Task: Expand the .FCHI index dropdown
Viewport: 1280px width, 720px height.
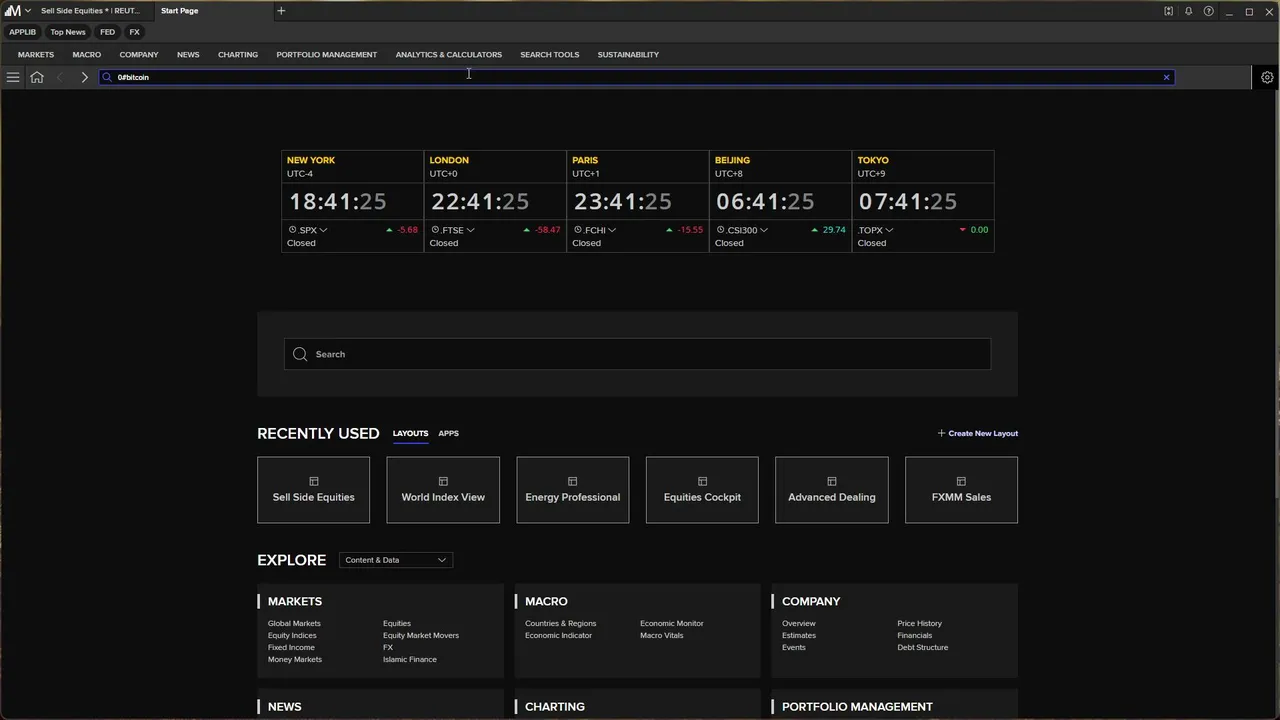Action: coord(612,230)
